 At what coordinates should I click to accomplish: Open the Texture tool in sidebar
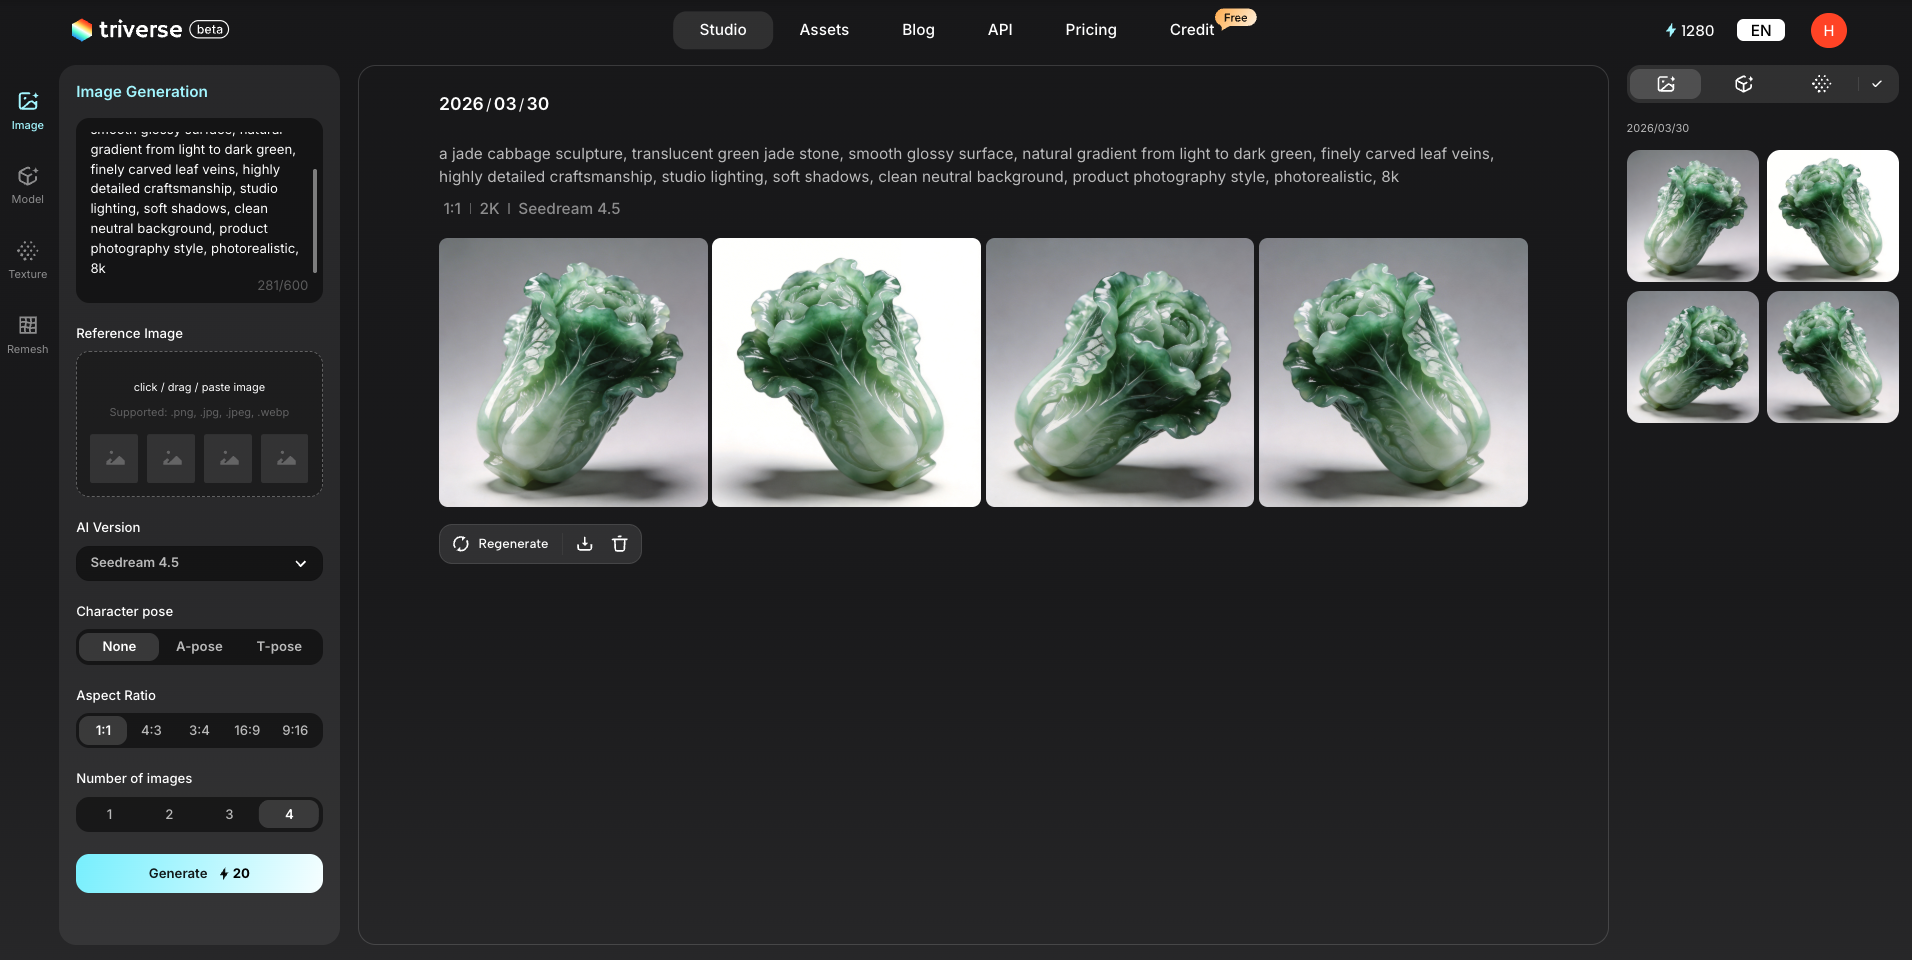(x=28, y=260)
